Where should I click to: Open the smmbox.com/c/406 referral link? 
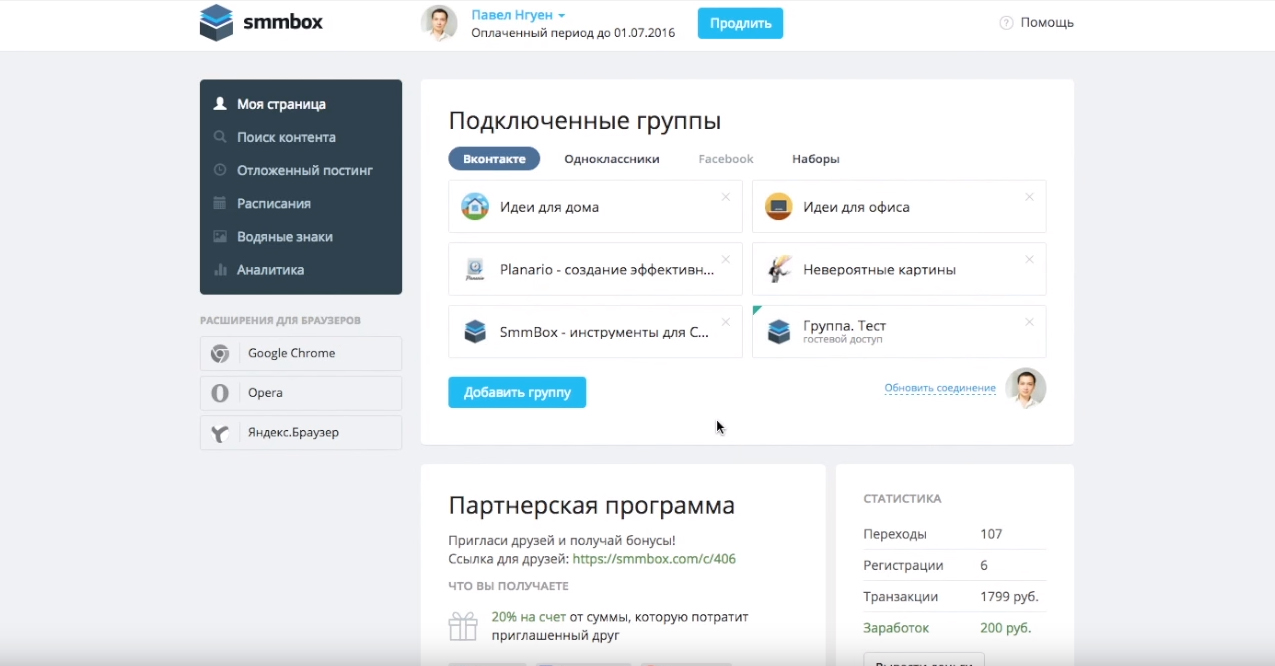coord(654,559)
